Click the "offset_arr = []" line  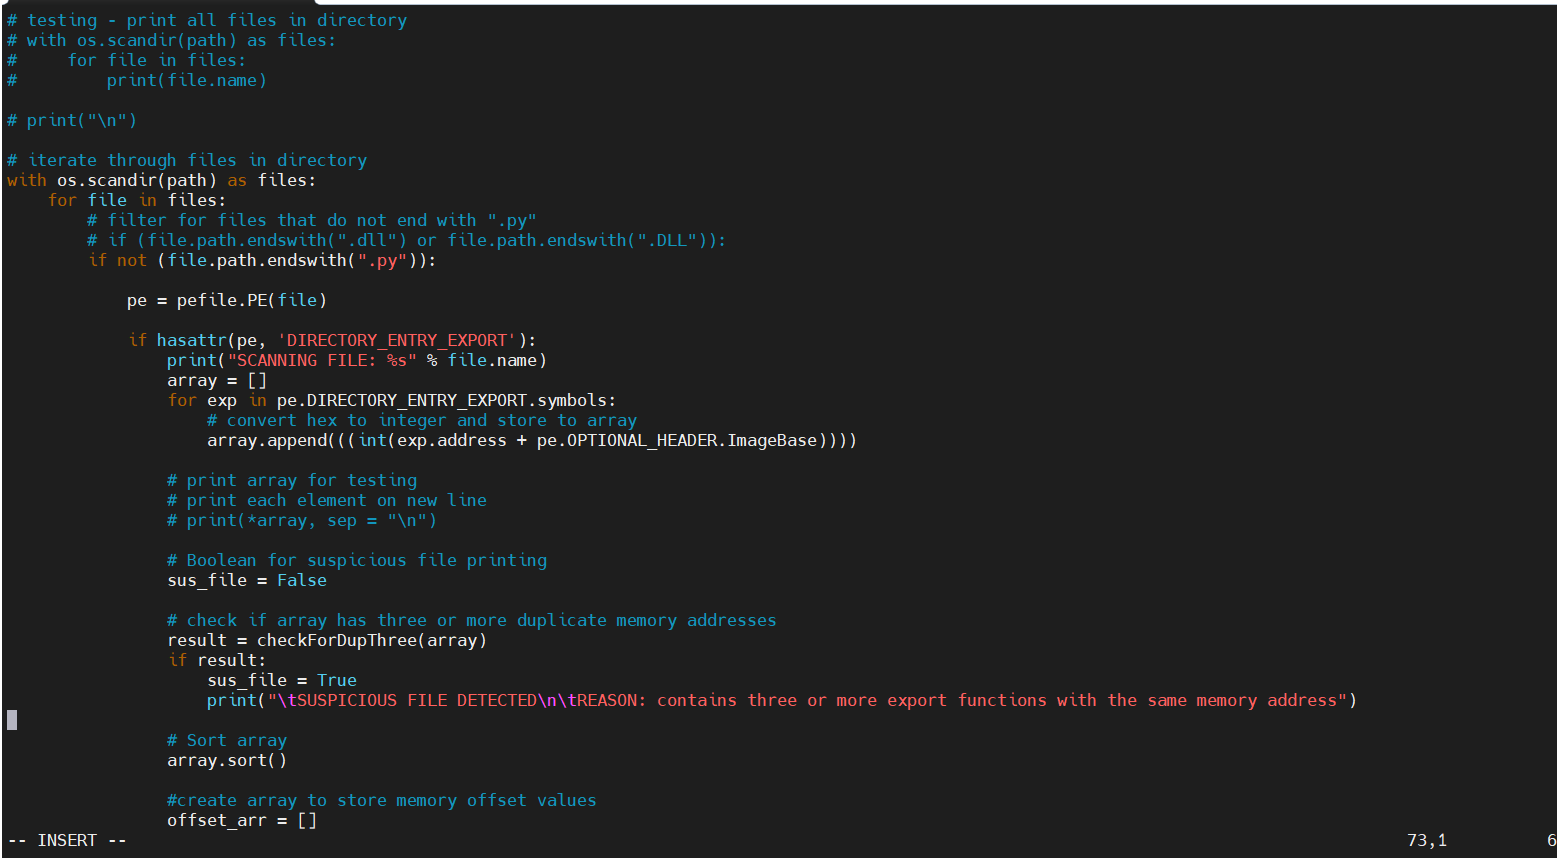click(x=240, y=820)
